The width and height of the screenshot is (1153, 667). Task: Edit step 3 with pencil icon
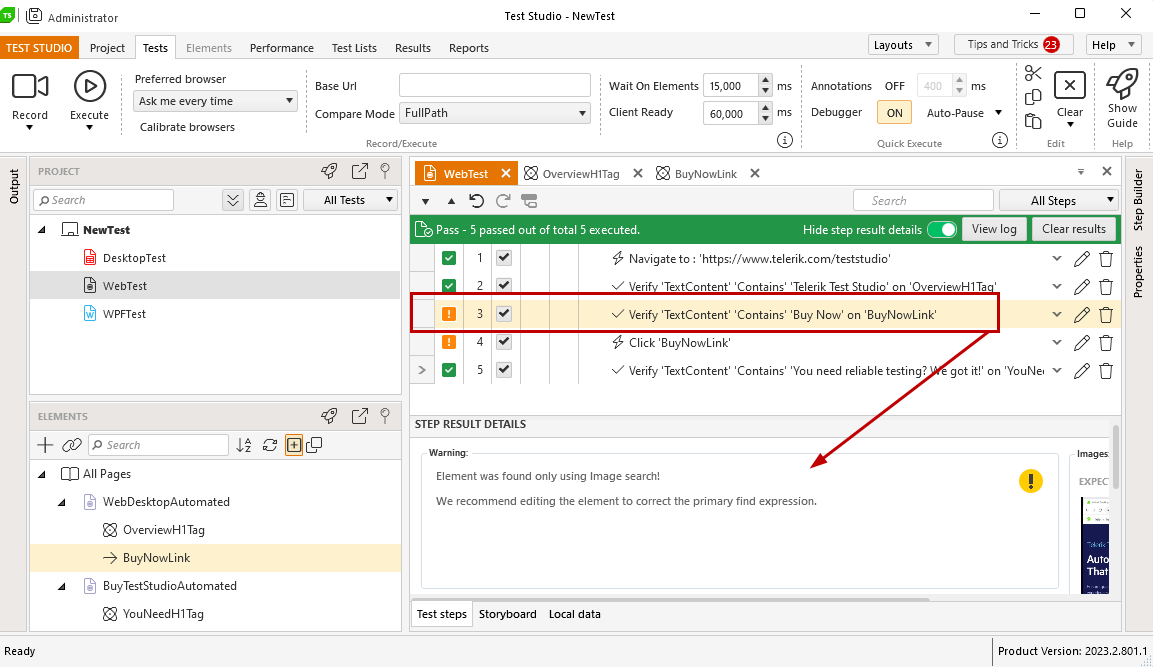tap(1082, 315)
